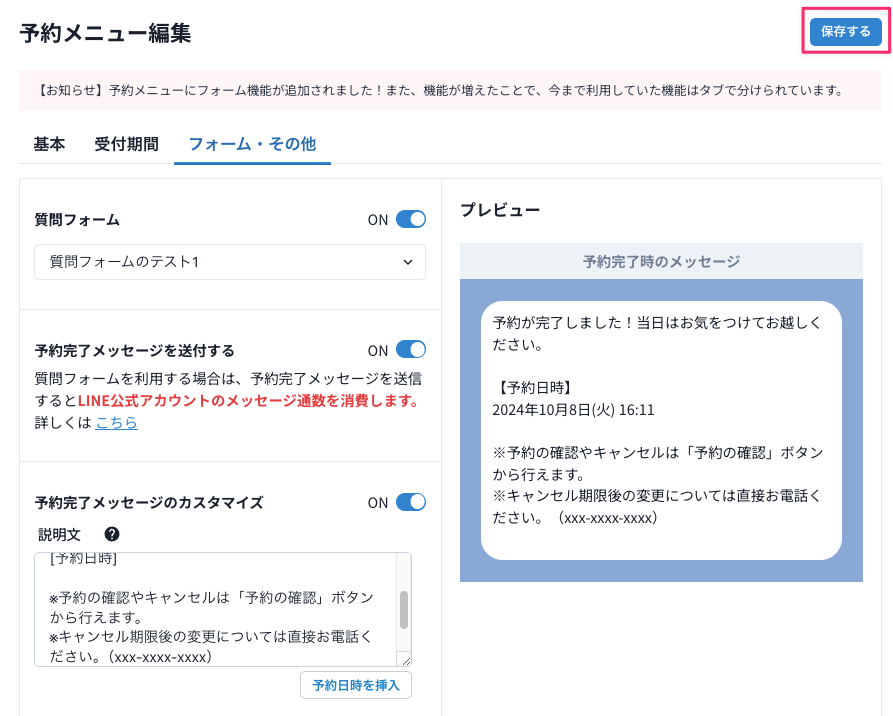
Task: Click the 予約メニュー編集 page title
Action: 105,33
